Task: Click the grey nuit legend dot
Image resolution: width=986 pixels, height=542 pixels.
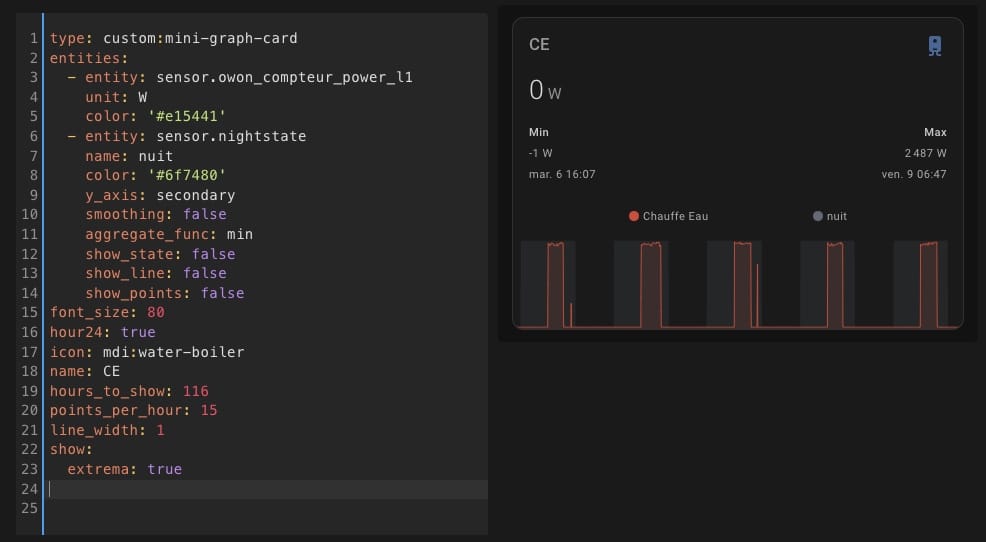Action: click(817, 216)
